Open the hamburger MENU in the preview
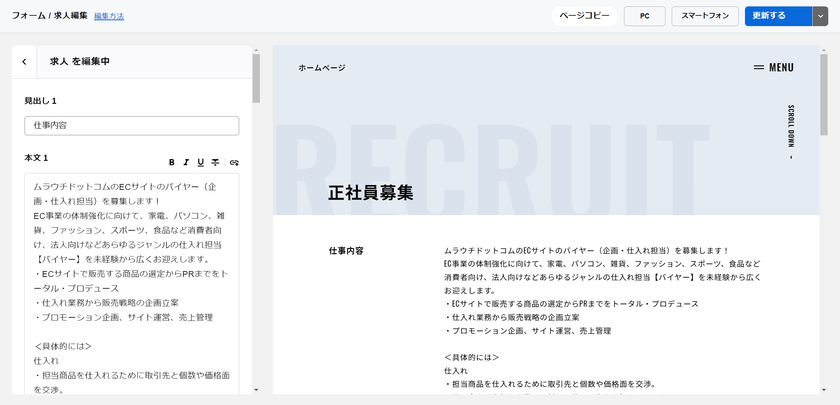This screenshot has width=840, height=405. click(x=773, y=67)
